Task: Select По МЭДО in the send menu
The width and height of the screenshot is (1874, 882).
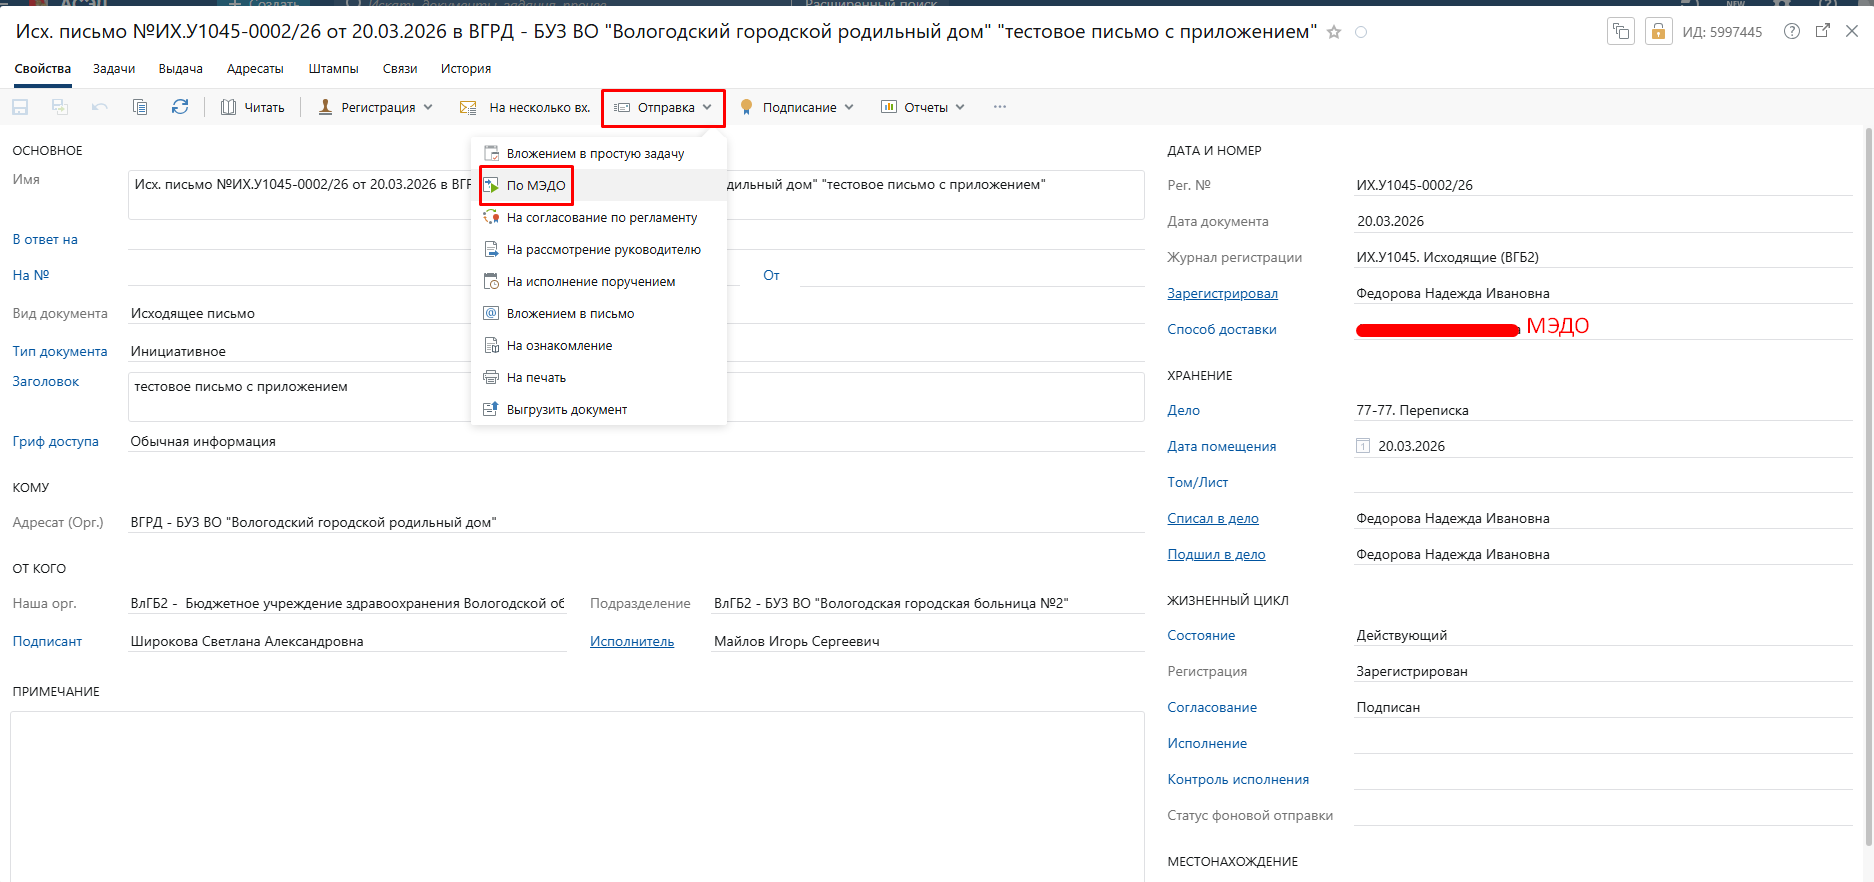Action: [x=535, y=185]
